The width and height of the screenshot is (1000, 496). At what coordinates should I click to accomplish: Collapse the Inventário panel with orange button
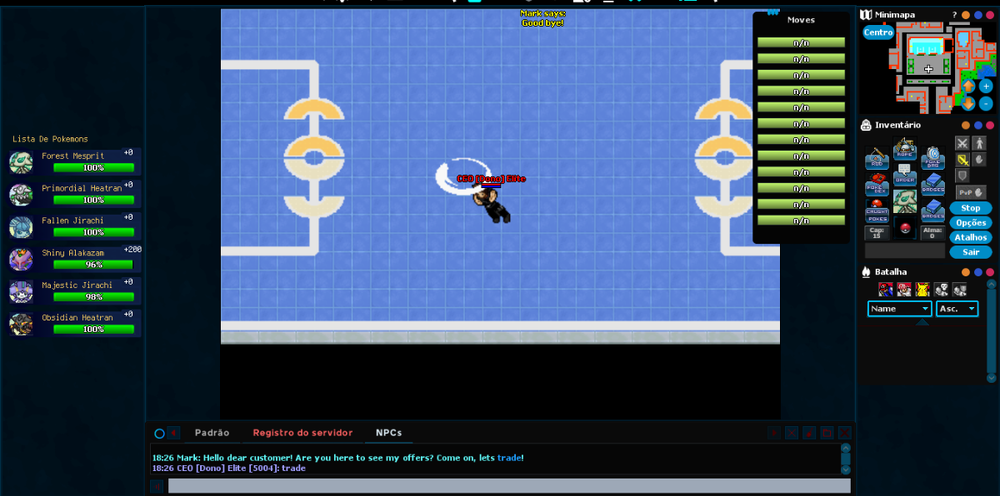[x=966, y=125]
